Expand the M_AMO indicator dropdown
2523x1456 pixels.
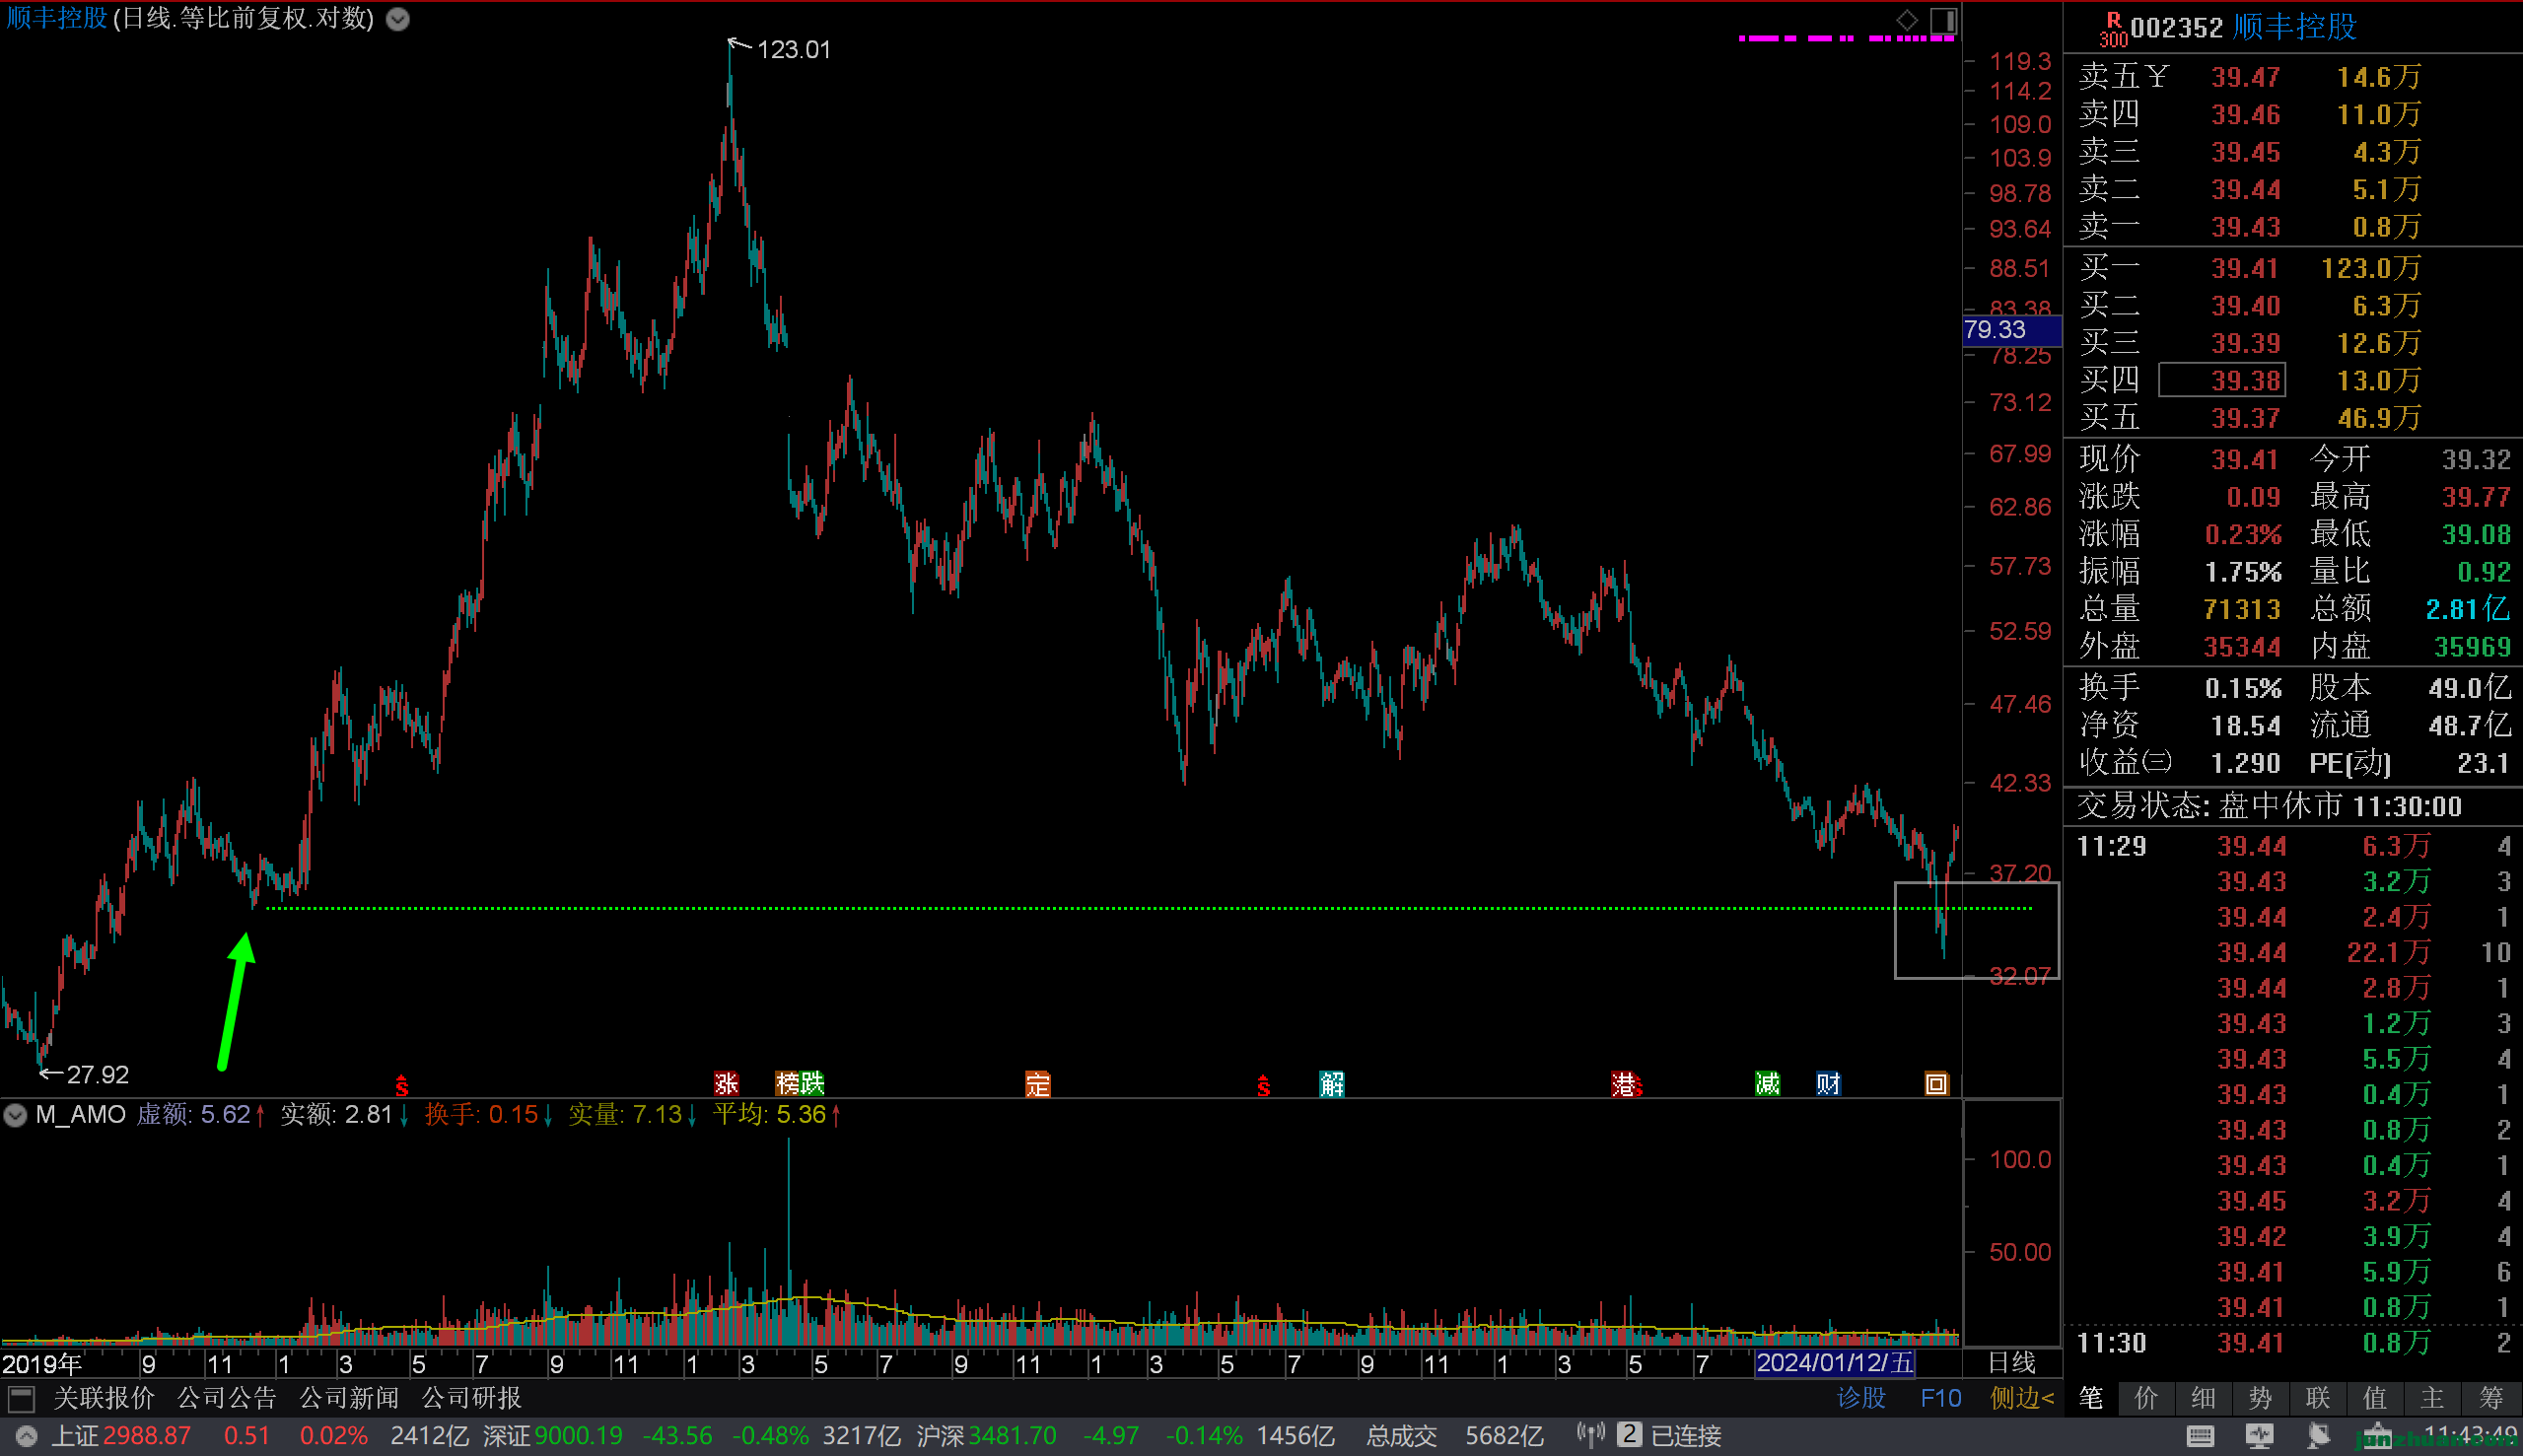(x=15, y=1115)
